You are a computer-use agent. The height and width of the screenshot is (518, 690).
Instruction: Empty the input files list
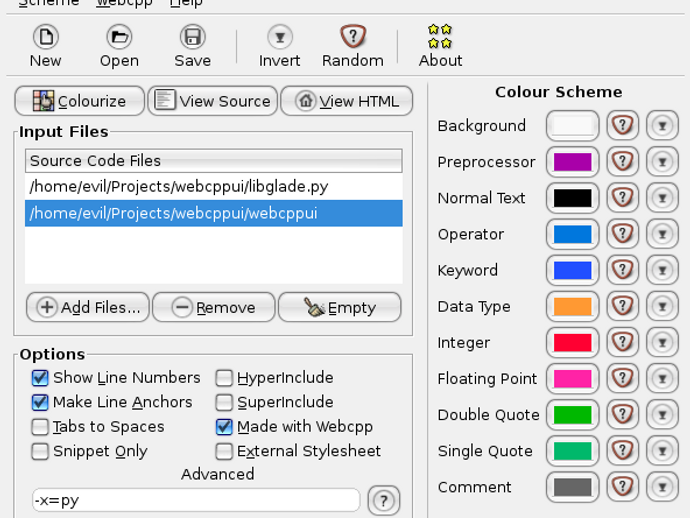(340, 307)
